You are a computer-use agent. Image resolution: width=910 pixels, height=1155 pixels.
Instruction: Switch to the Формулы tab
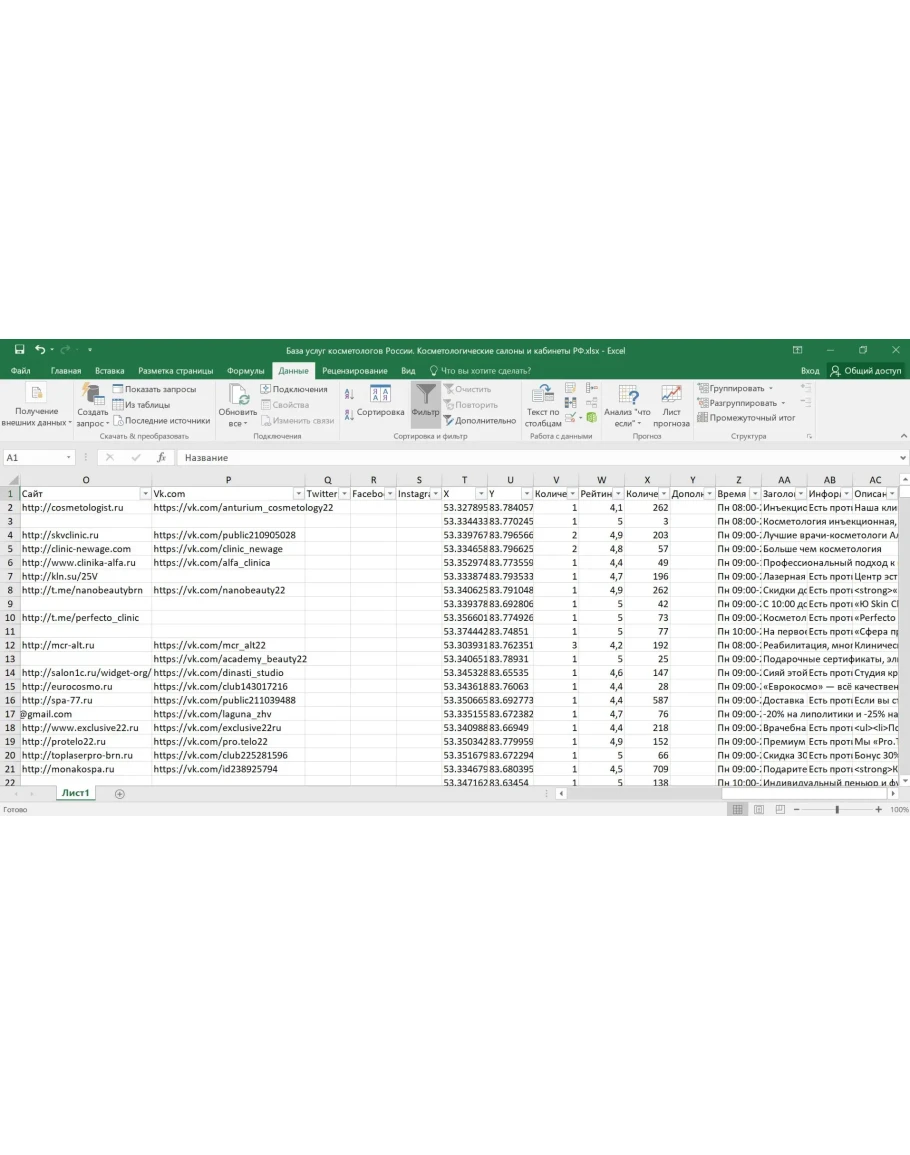tap(245, 371)
